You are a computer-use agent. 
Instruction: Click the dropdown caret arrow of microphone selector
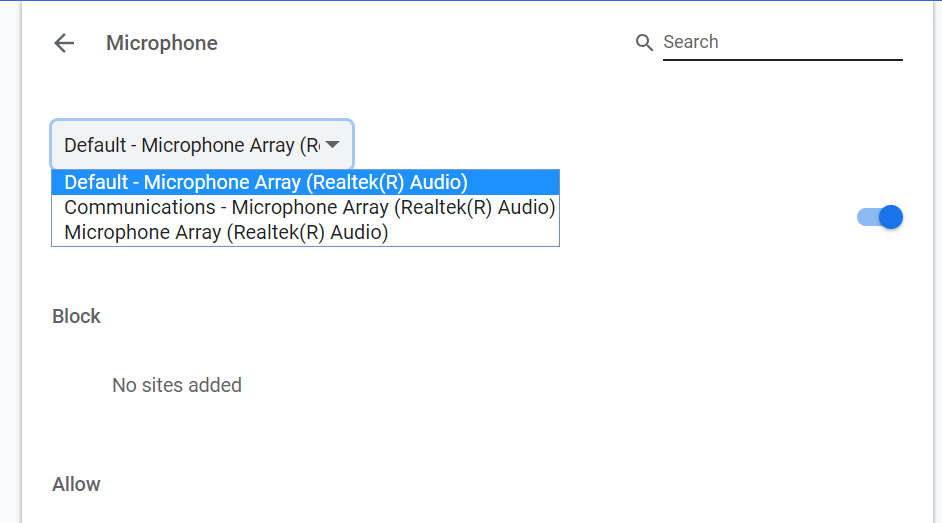coord(333,145)
